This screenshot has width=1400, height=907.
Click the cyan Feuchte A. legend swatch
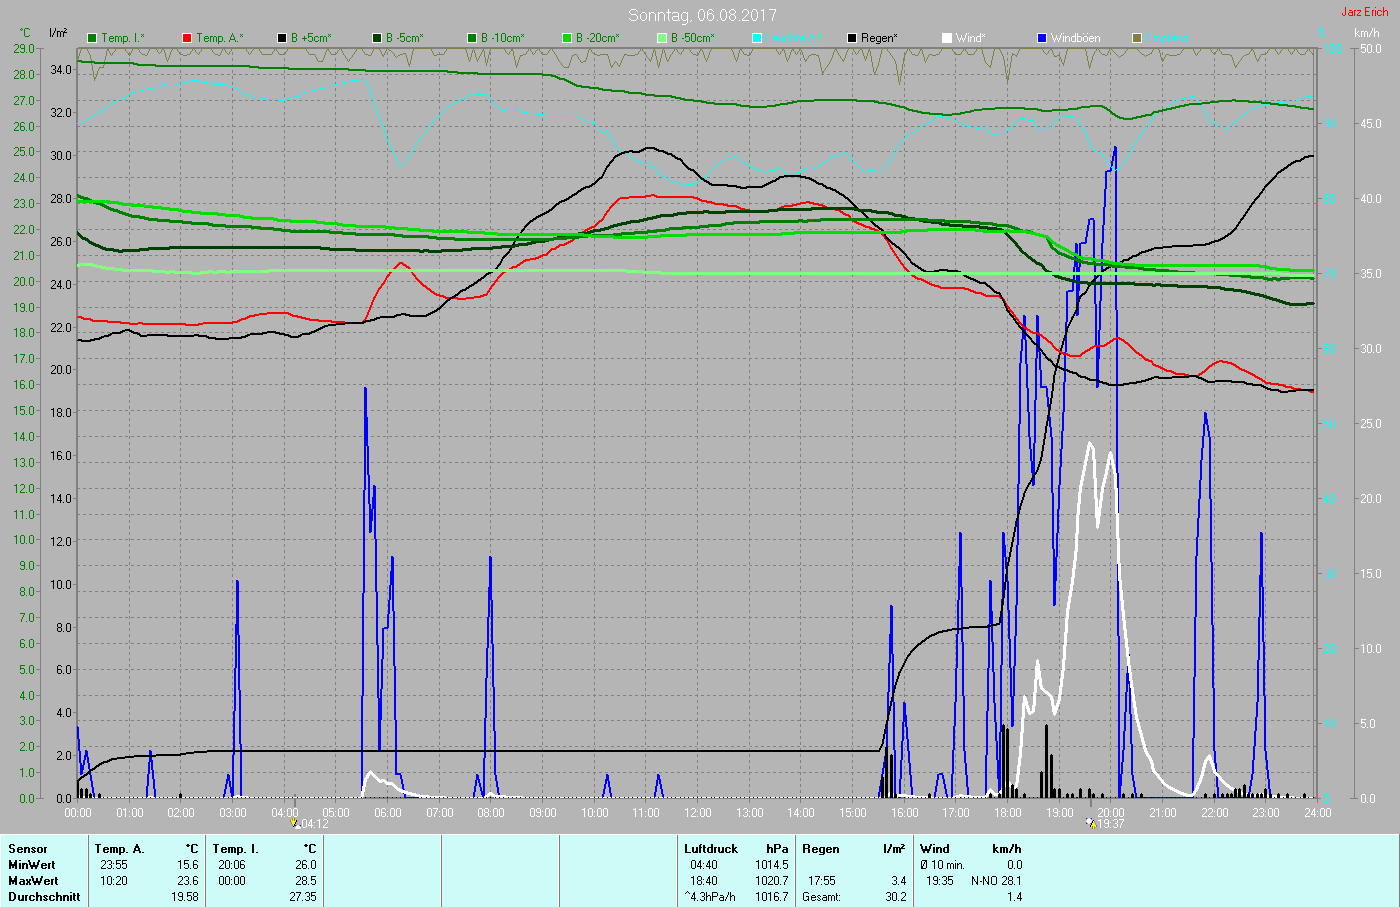[x=757, y=38]
